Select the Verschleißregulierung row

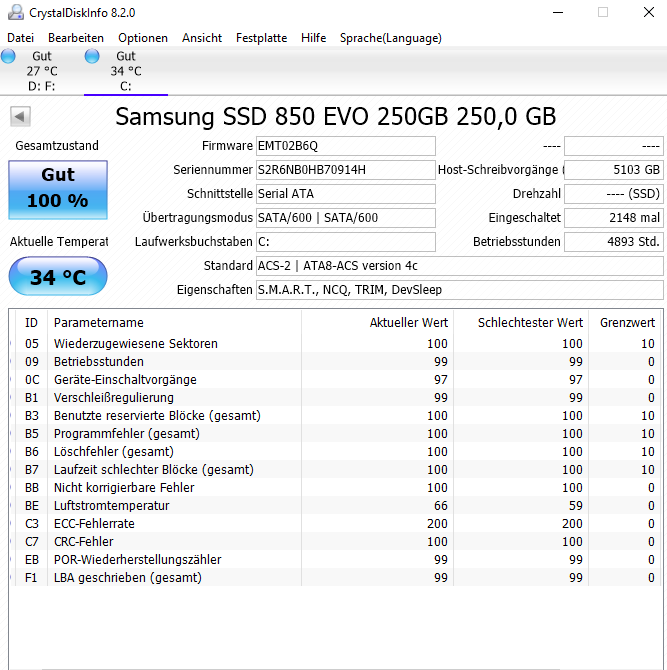point(336,397)
